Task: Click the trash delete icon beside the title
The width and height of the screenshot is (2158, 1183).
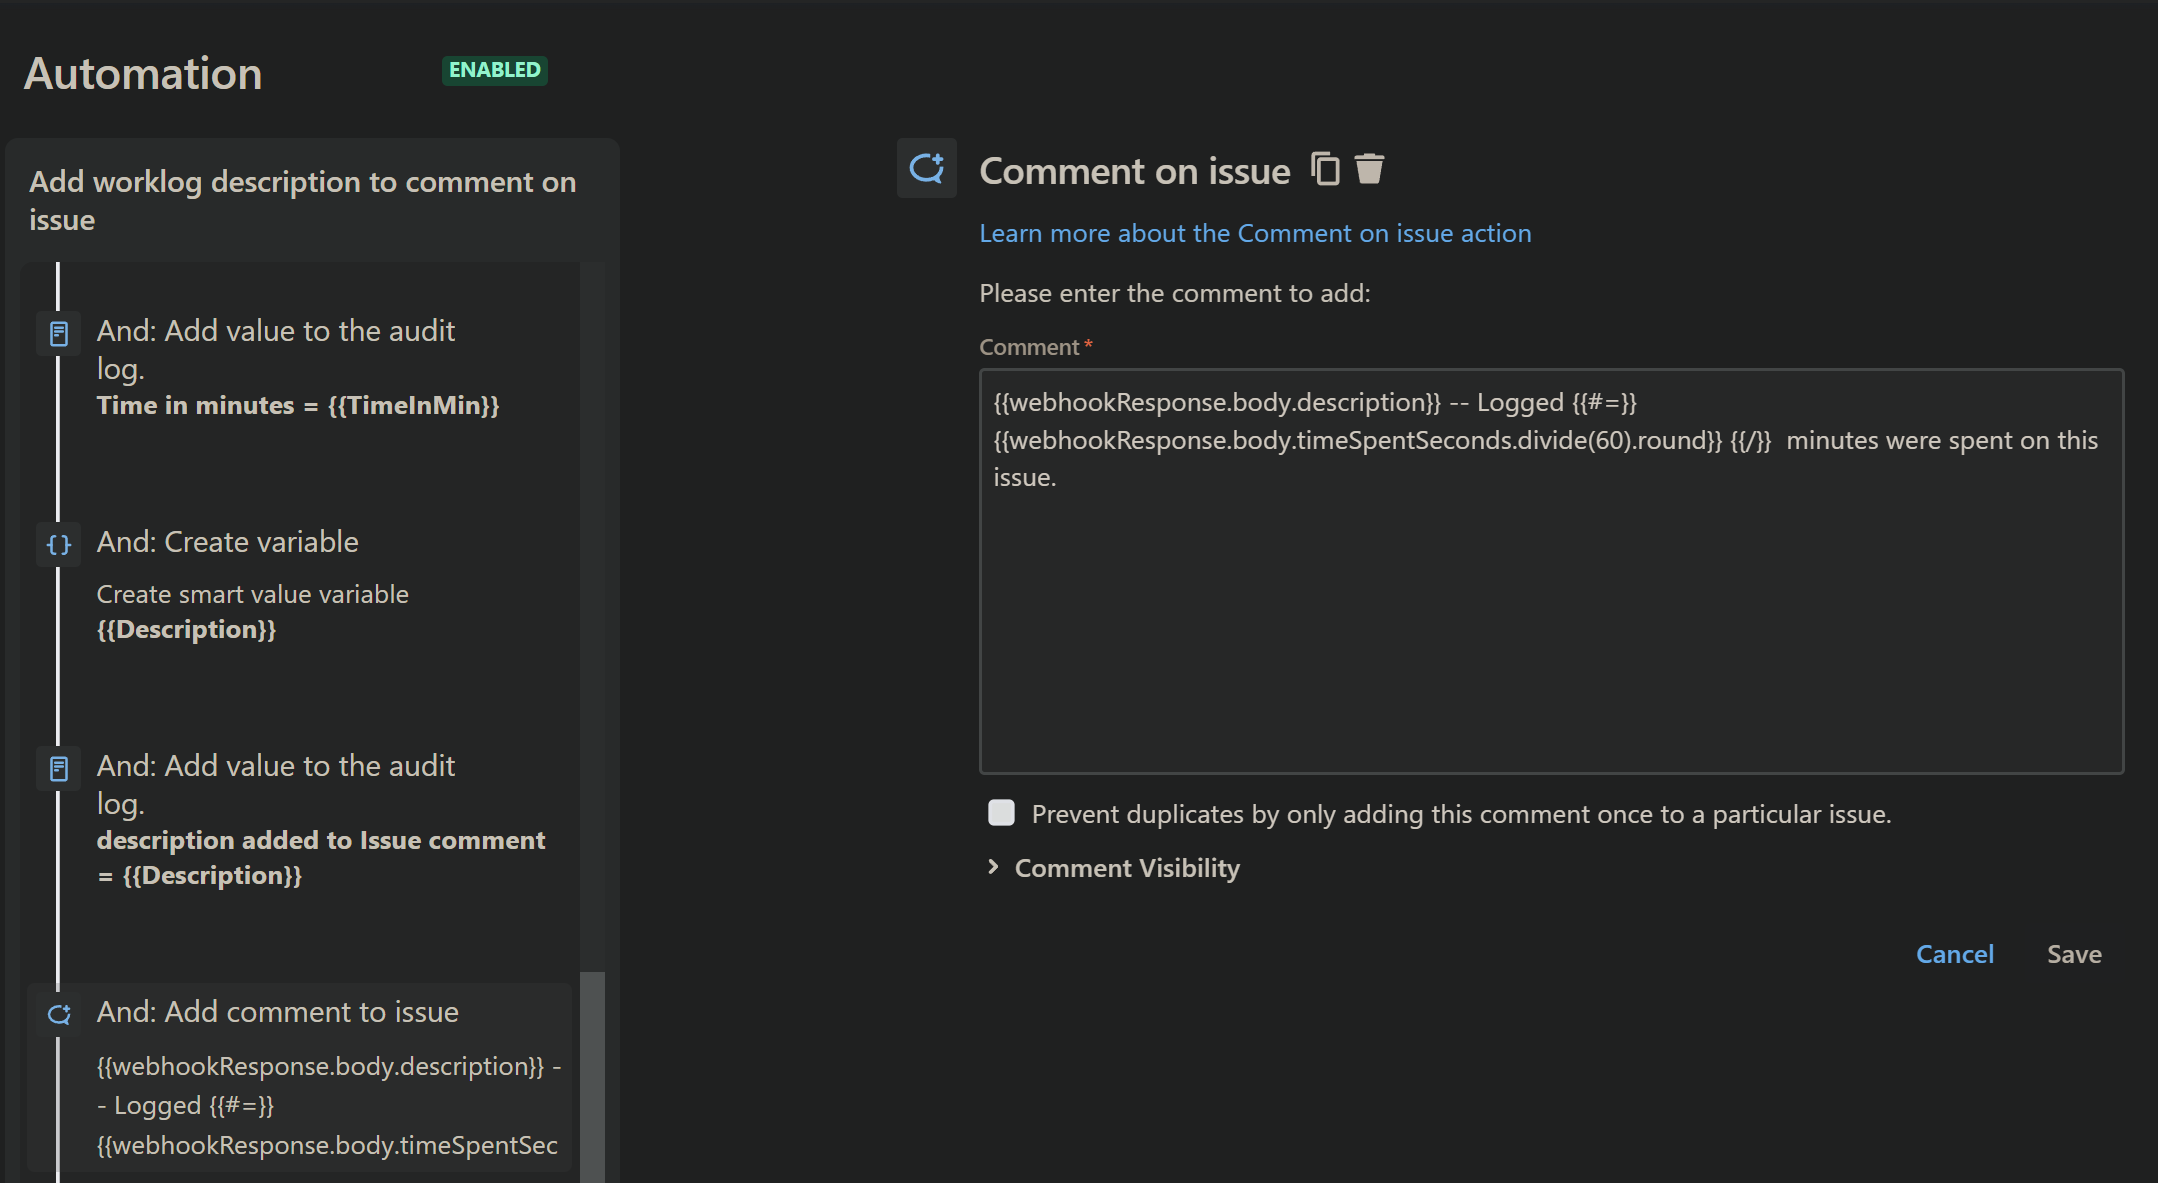Action: click(1369, 169)
